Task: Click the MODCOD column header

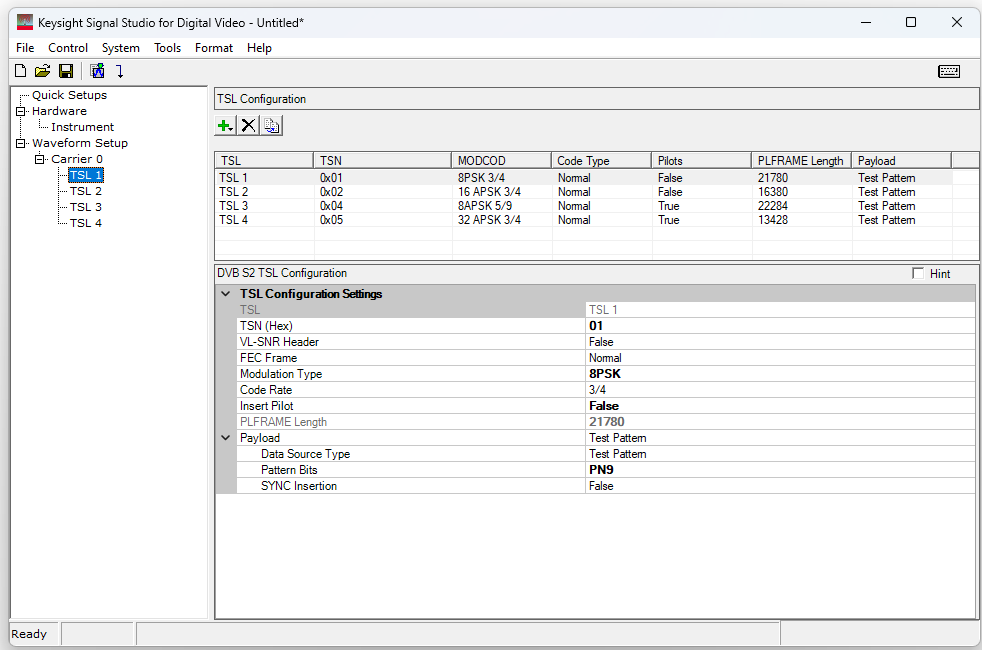Action: 501,161
